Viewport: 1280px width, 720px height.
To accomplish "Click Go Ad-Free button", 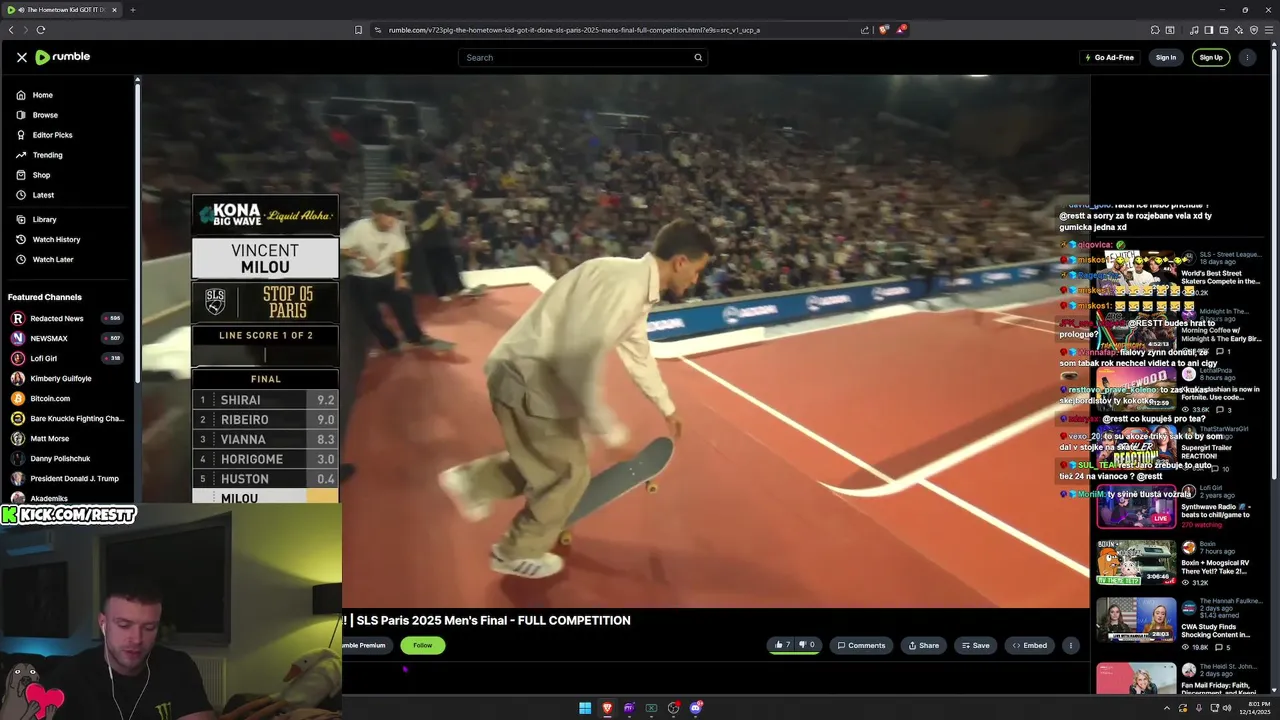I will [1110, 57].
